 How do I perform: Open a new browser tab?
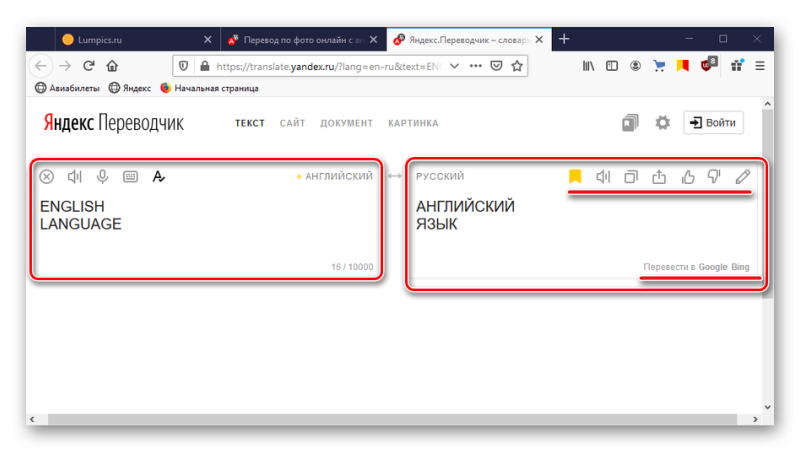click(x=564, y=39)
